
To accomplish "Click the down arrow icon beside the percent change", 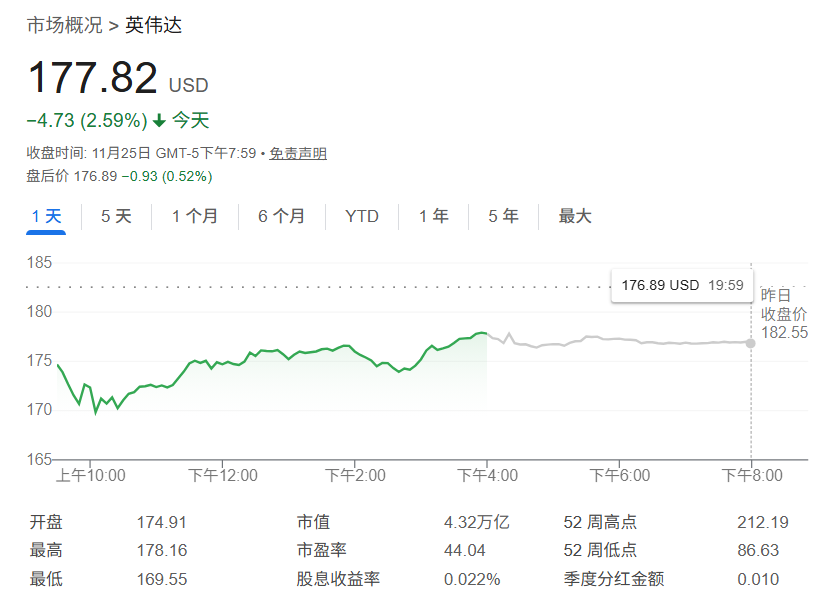I will [159, 121].
